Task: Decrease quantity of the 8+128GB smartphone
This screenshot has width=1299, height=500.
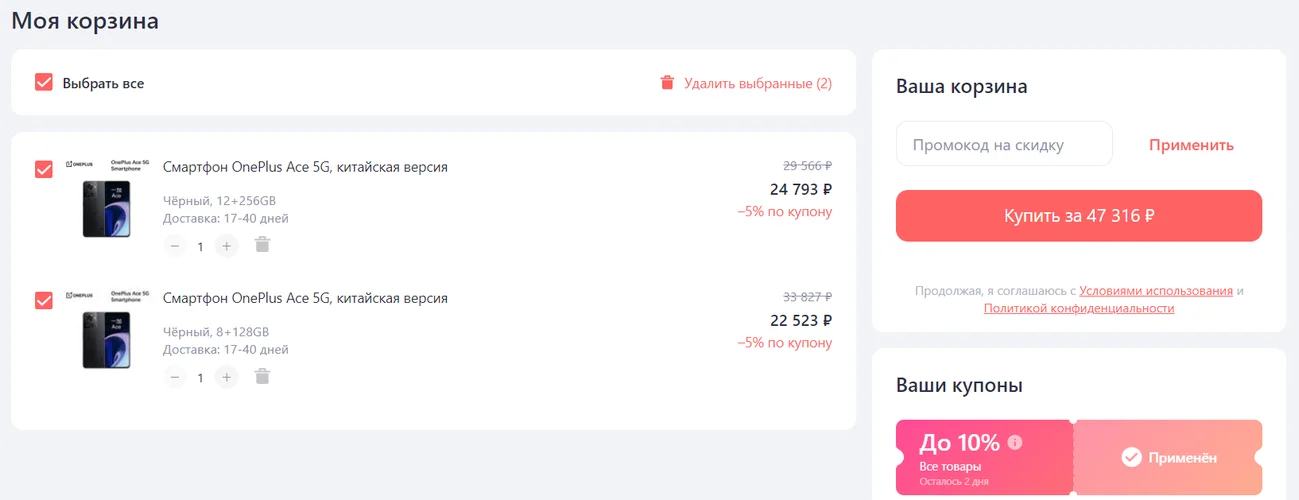Action: point(175,377)
